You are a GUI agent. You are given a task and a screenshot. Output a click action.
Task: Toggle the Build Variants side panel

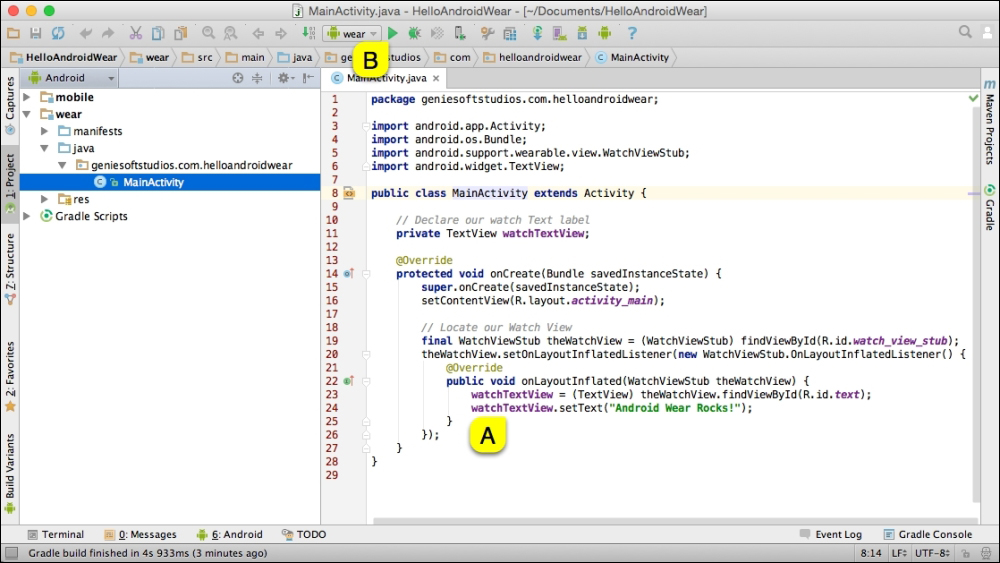click(10, 473)
